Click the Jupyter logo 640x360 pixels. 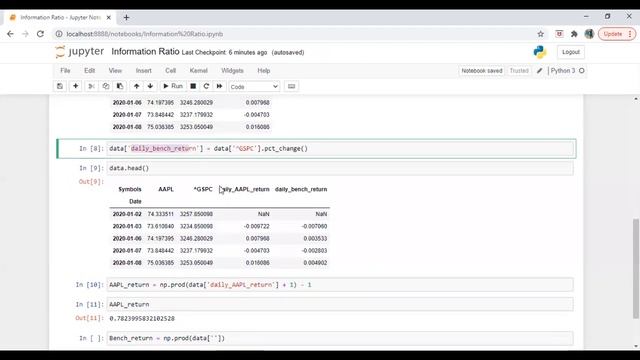80,52
